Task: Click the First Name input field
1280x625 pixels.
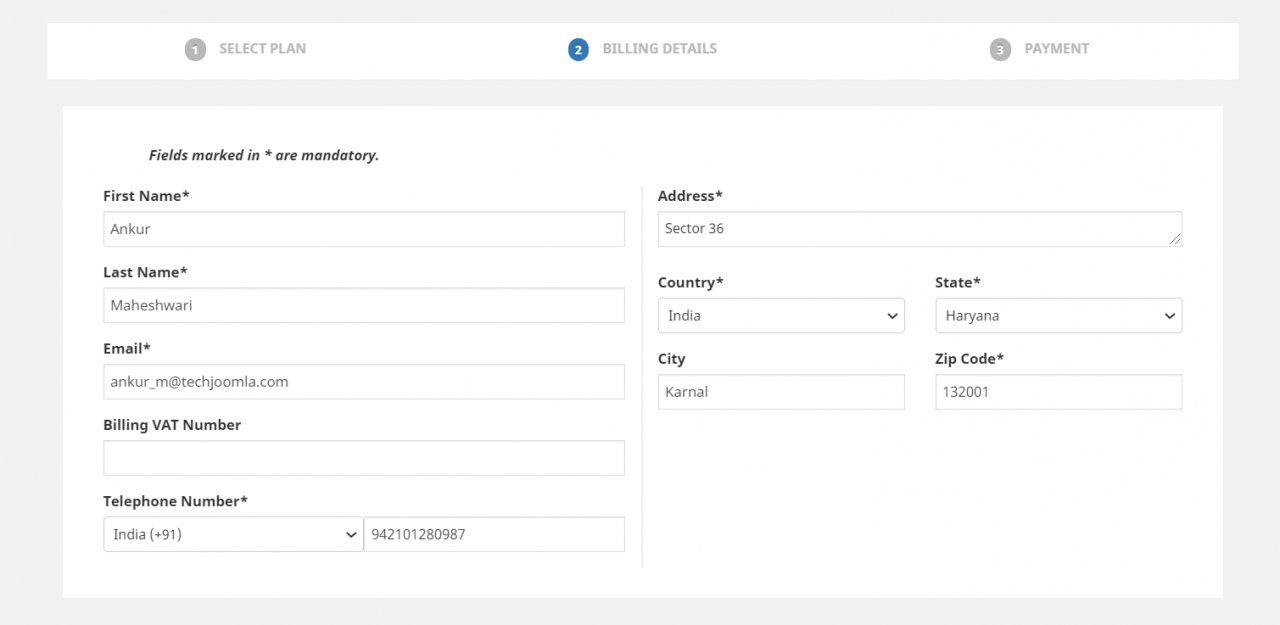Action: 363,229
